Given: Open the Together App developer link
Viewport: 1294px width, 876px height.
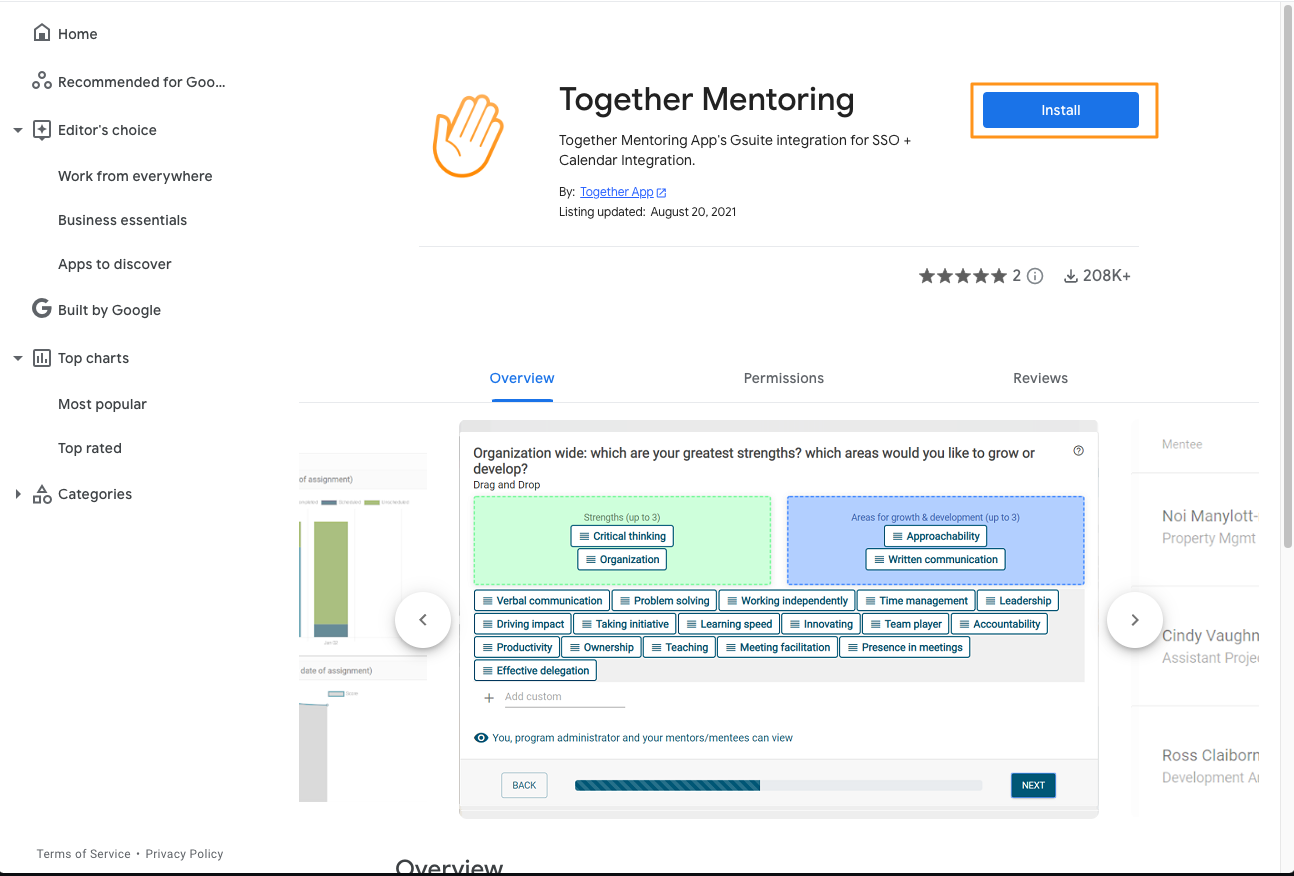Looking at the screenshot, I should (617, 192).
